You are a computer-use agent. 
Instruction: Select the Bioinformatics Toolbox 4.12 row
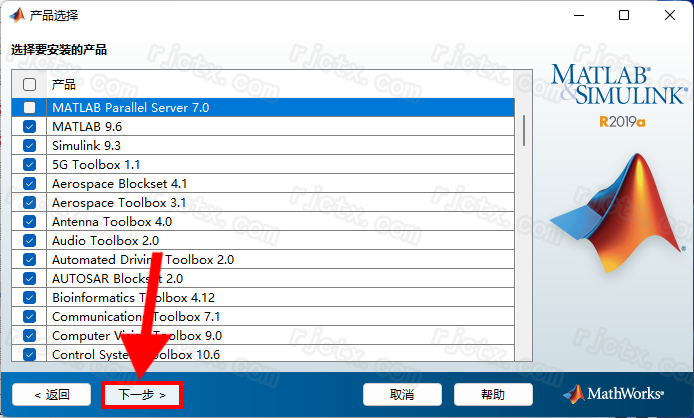(x=263, y=298)
